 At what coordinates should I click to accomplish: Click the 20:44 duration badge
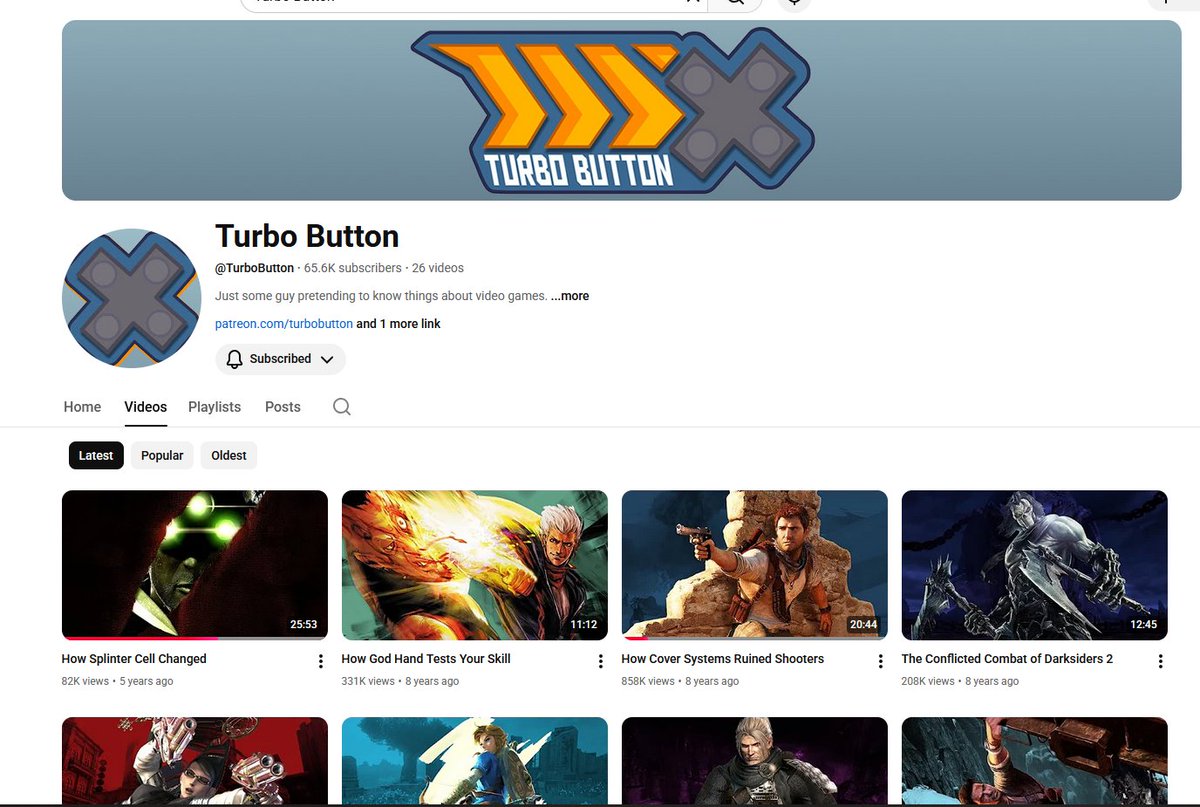[x=864, y=624]
